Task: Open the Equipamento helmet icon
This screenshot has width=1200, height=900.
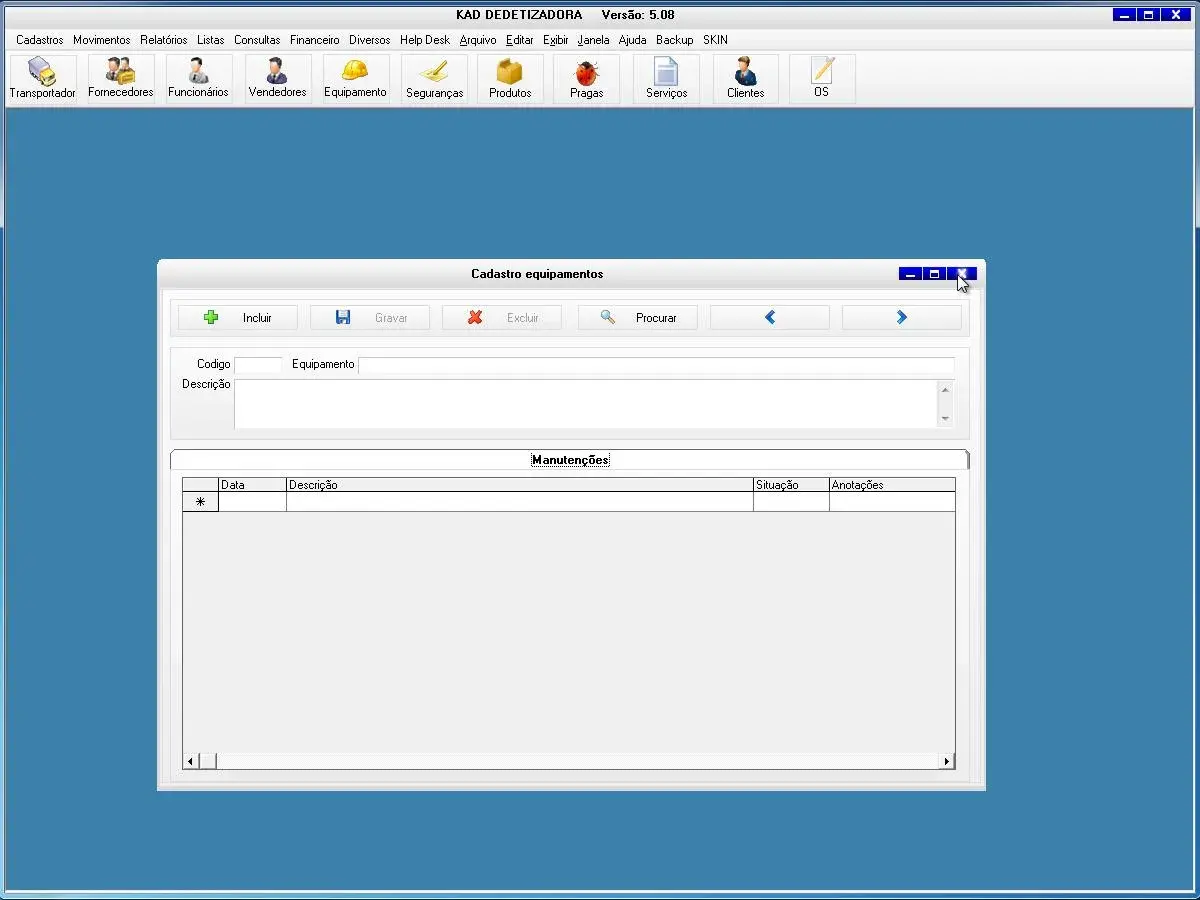Action: pos(355,79)
